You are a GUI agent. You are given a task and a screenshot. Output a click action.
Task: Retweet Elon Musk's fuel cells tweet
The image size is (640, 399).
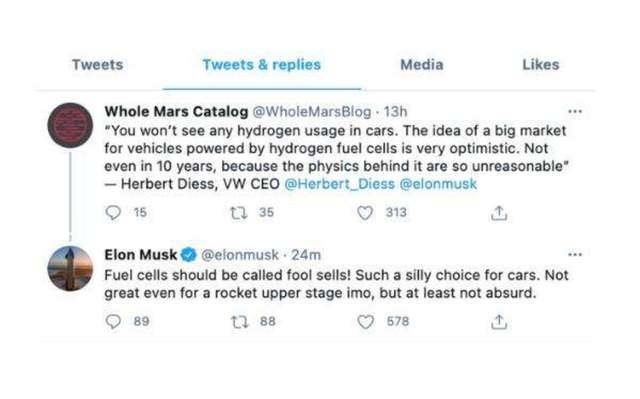click(240, 322)
